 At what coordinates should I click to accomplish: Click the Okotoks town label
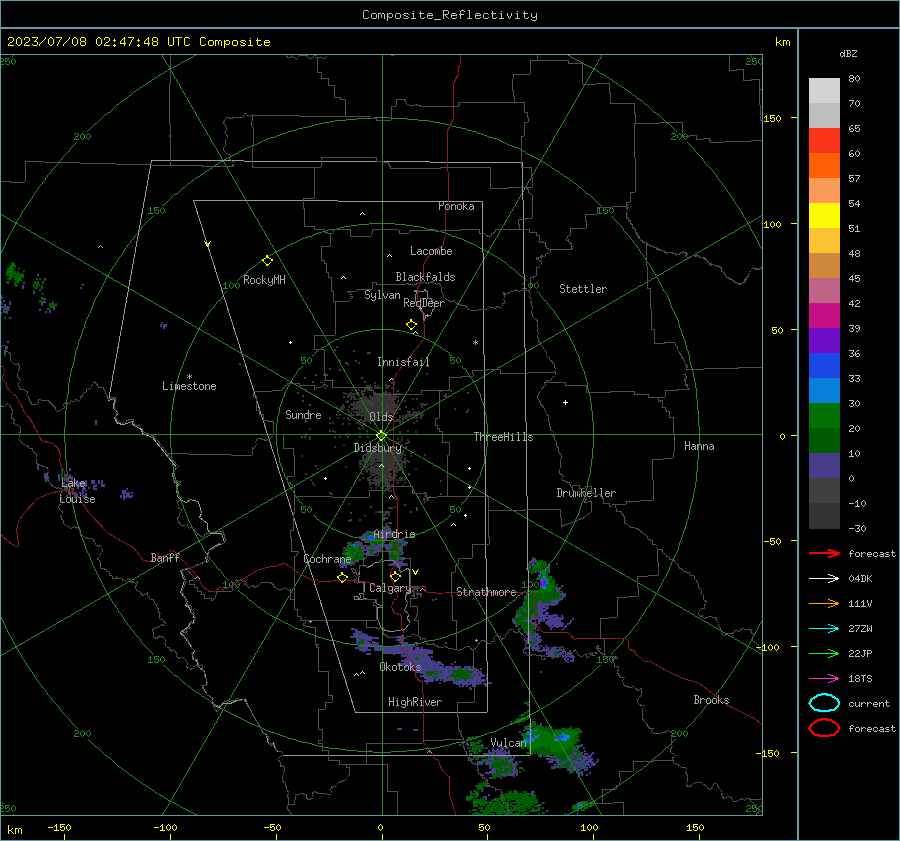coord(400,667)
